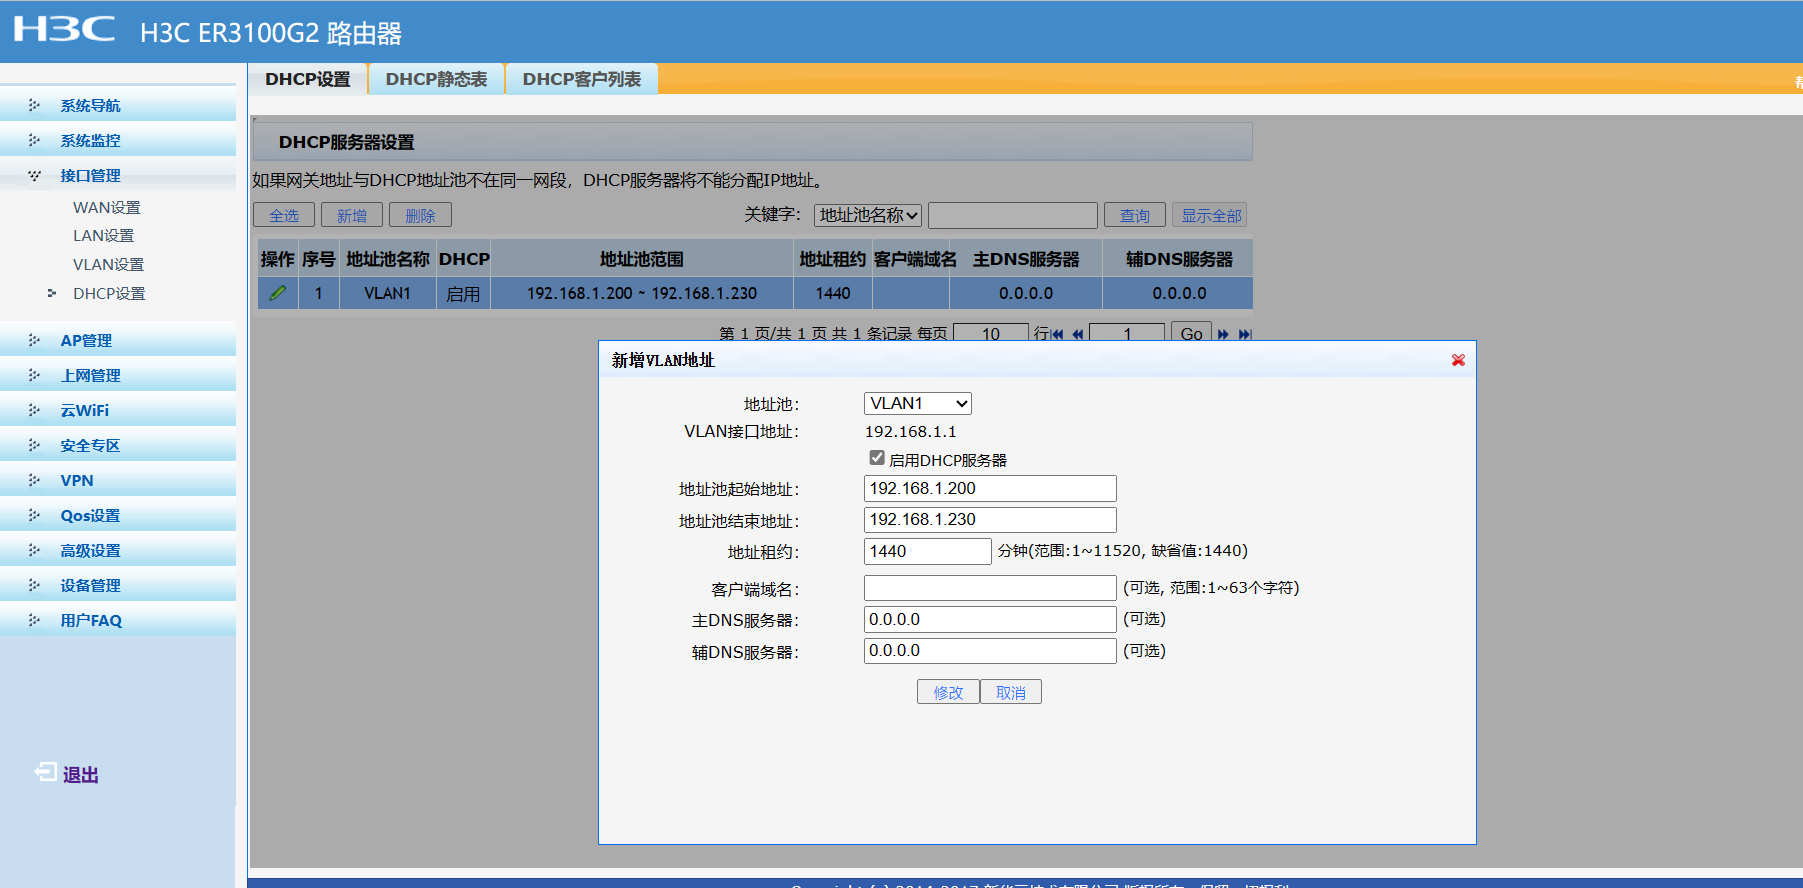Click the green pencil edit icon for VLAN1
The image size is (1803, 888).
click(x=278, y=293)
